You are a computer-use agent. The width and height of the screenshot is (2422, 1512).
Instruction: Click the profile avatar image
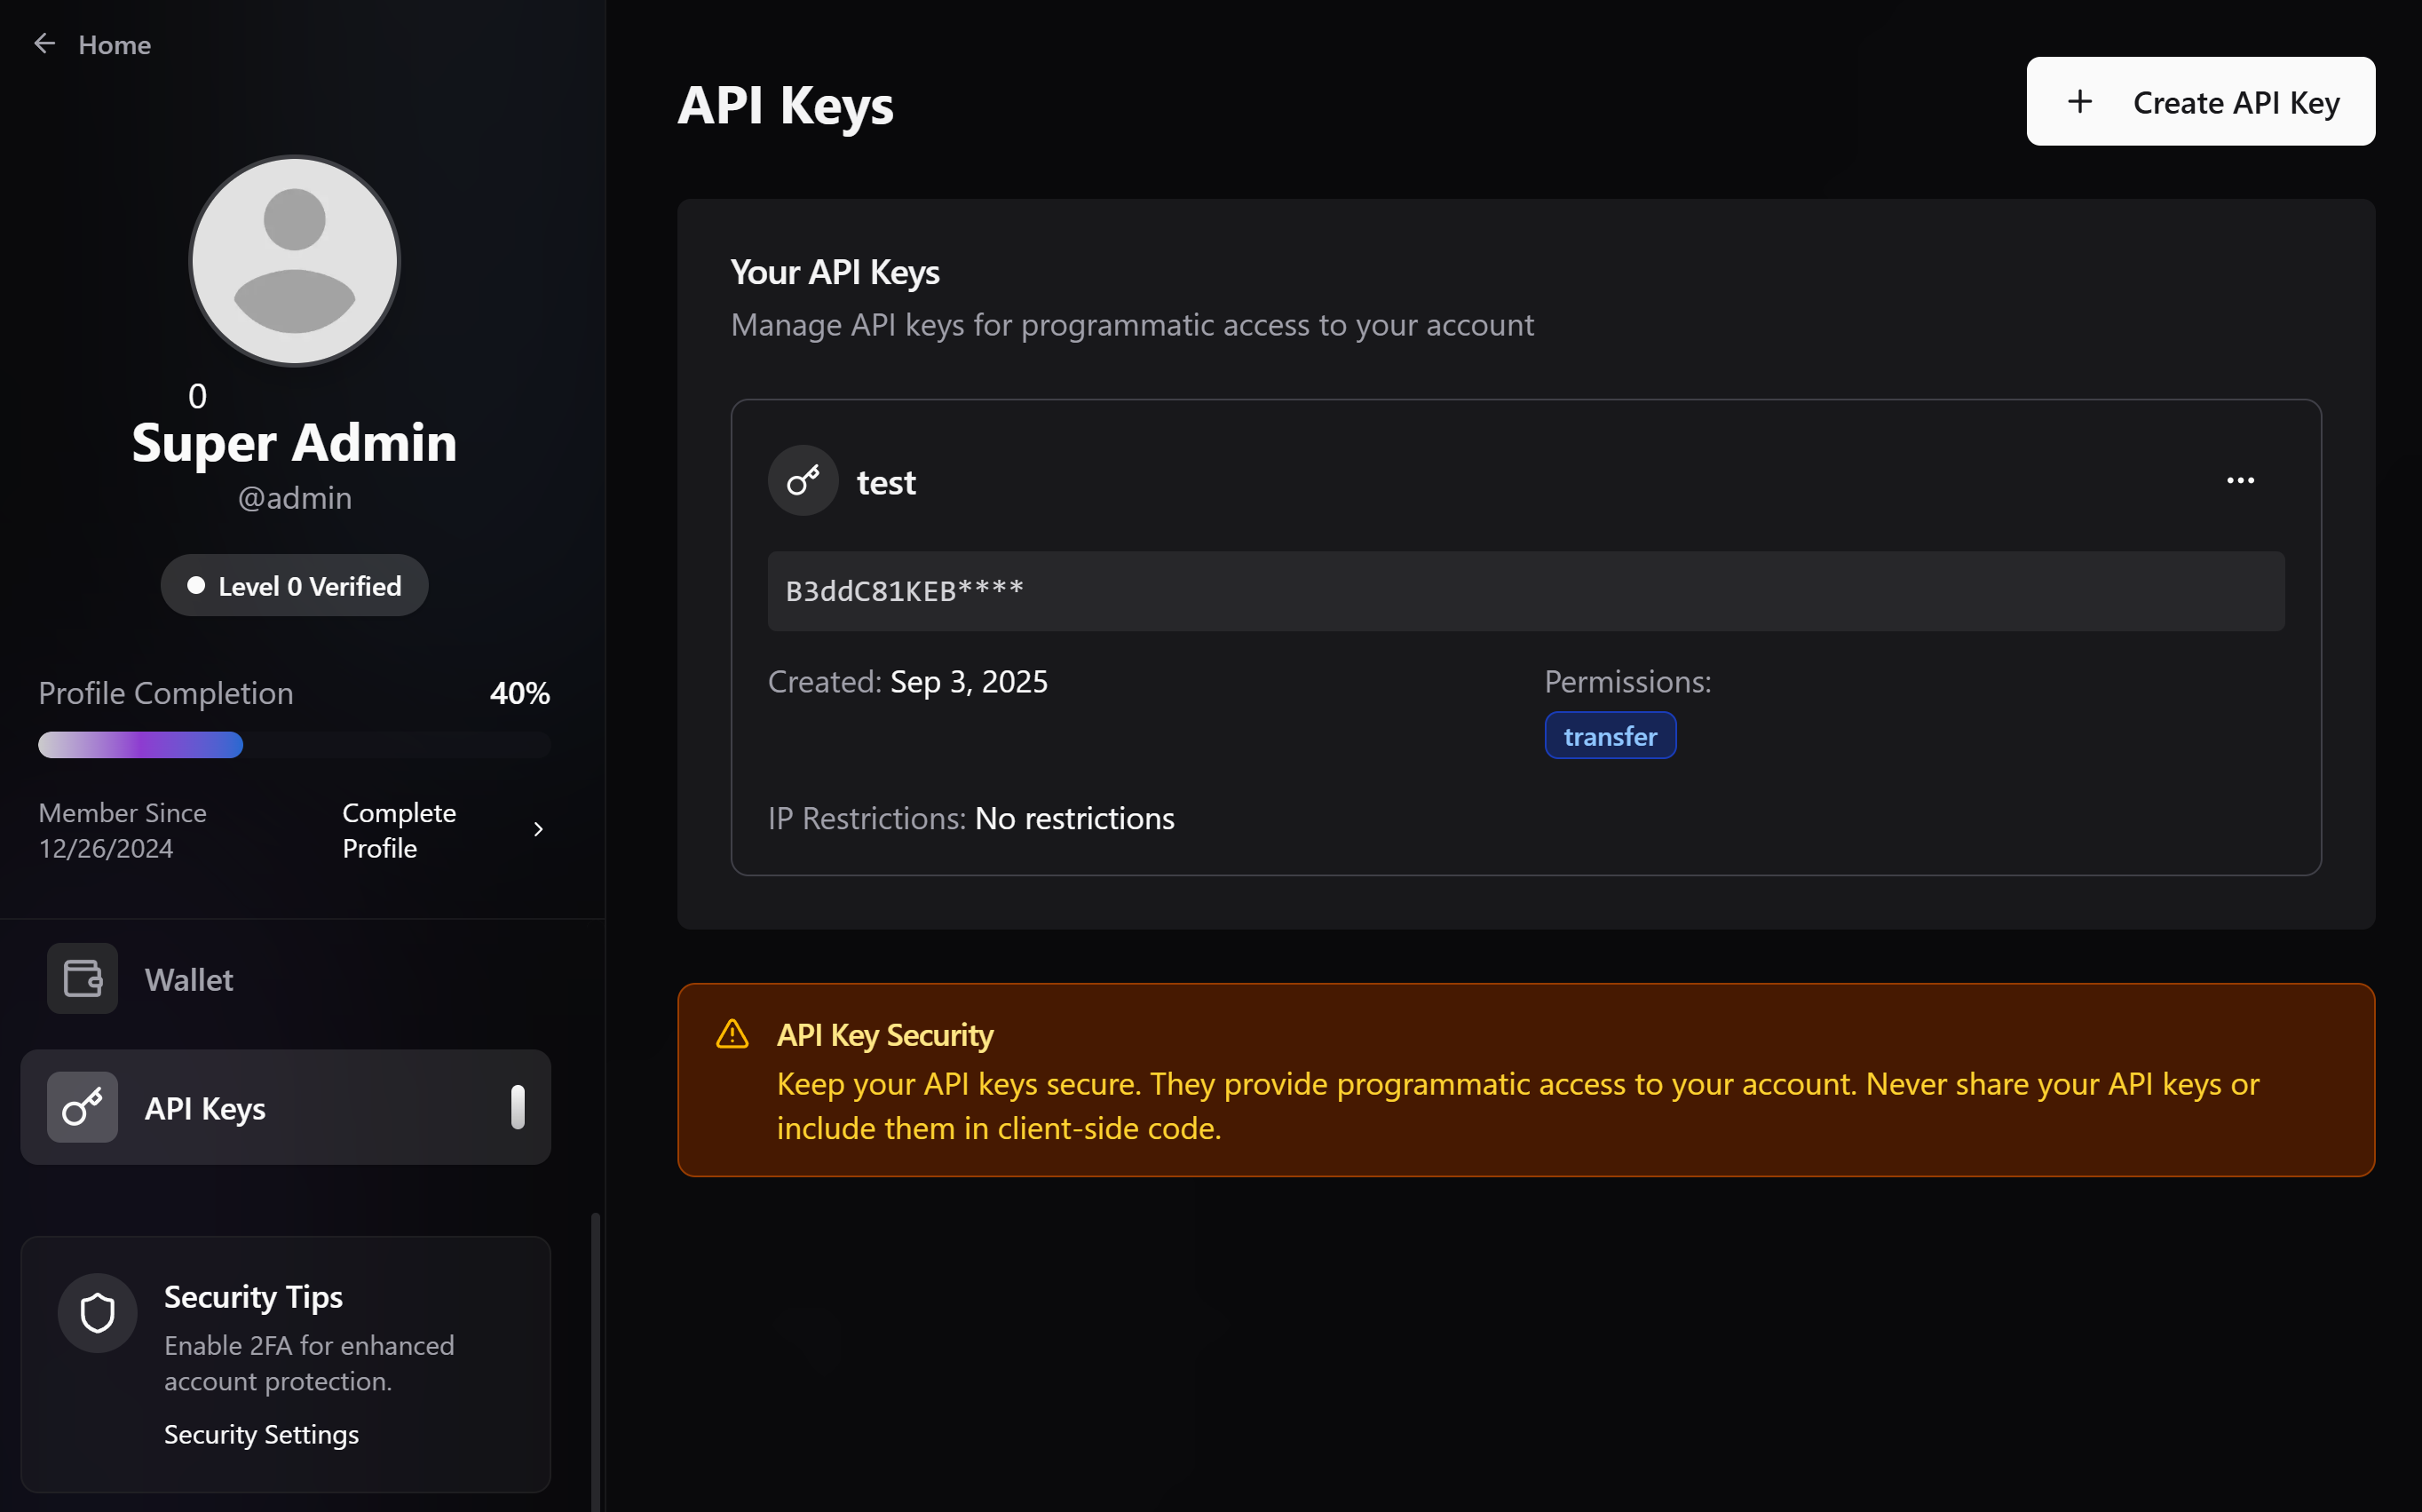click(x=293, y=261)
